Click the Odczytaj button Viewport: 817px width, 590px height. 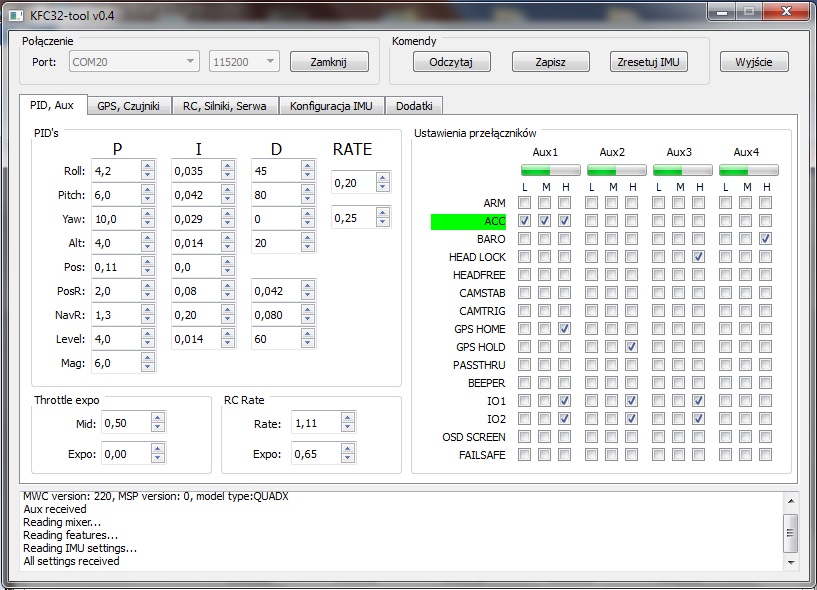pos(451,62)
